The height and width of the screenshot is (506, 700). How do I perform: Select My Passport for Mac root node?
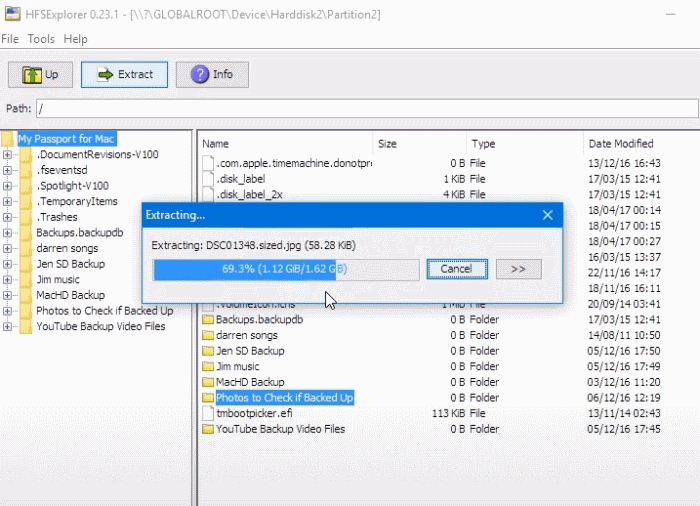[x=67, y=139]
